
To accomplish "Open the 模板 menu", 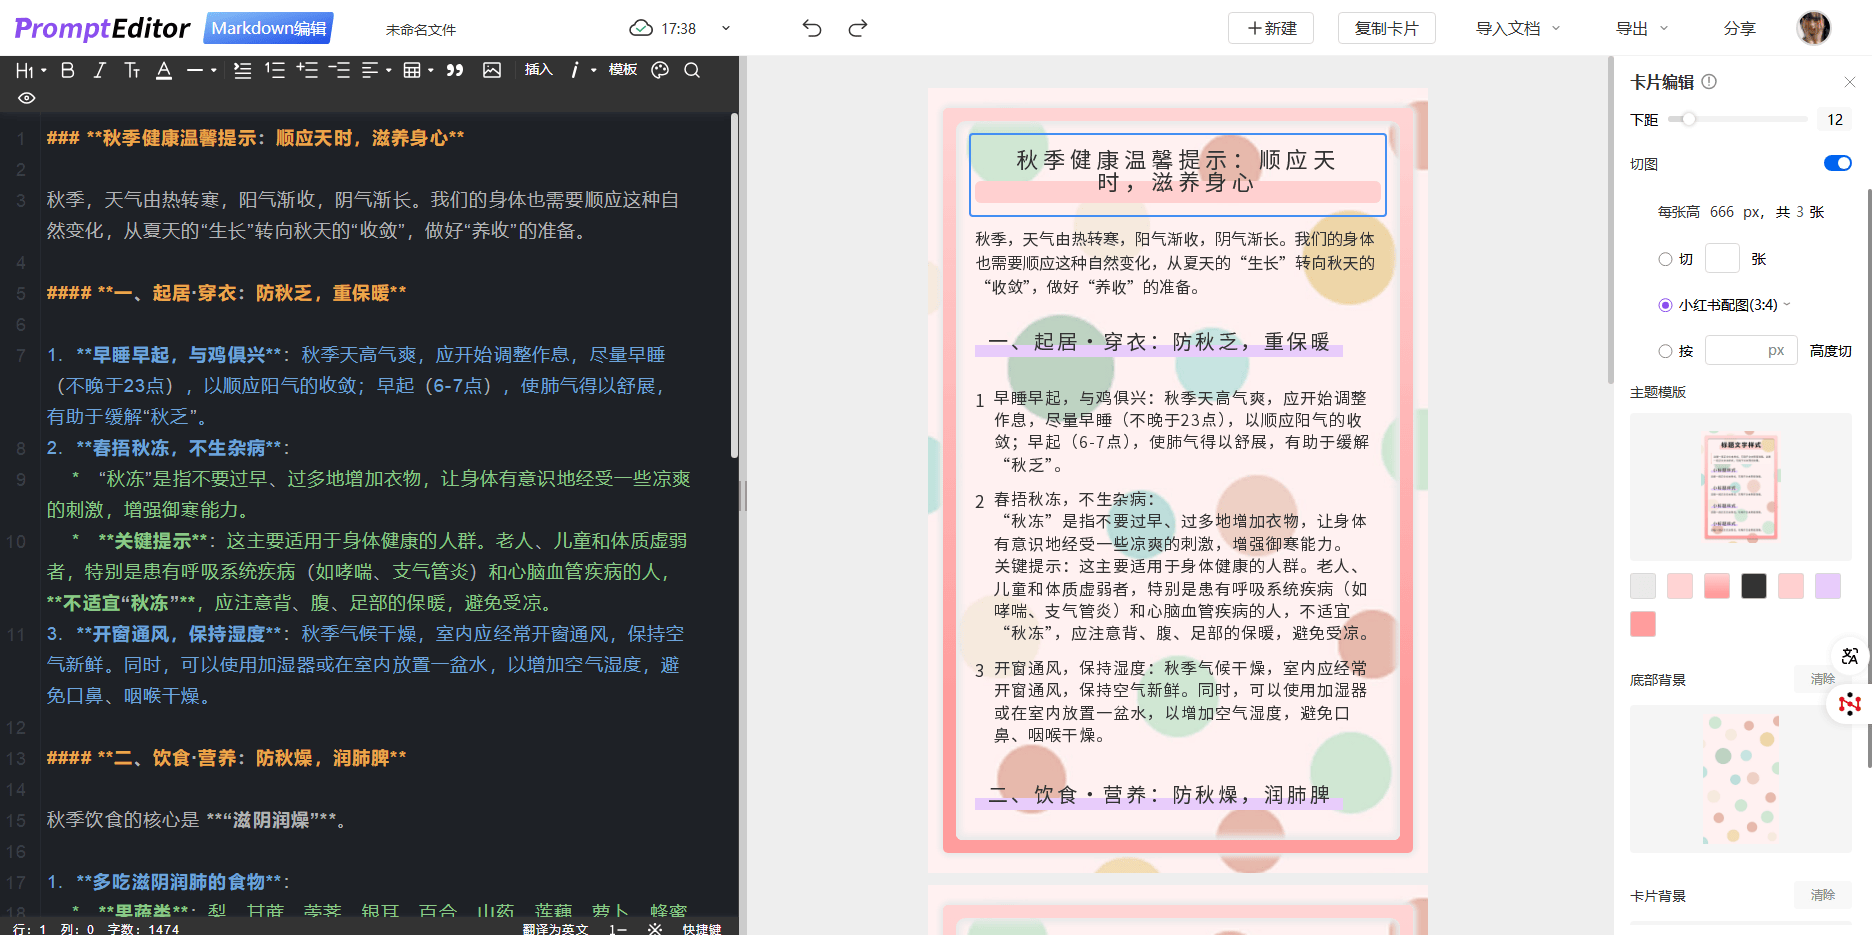I will click(x=623, y=70).
